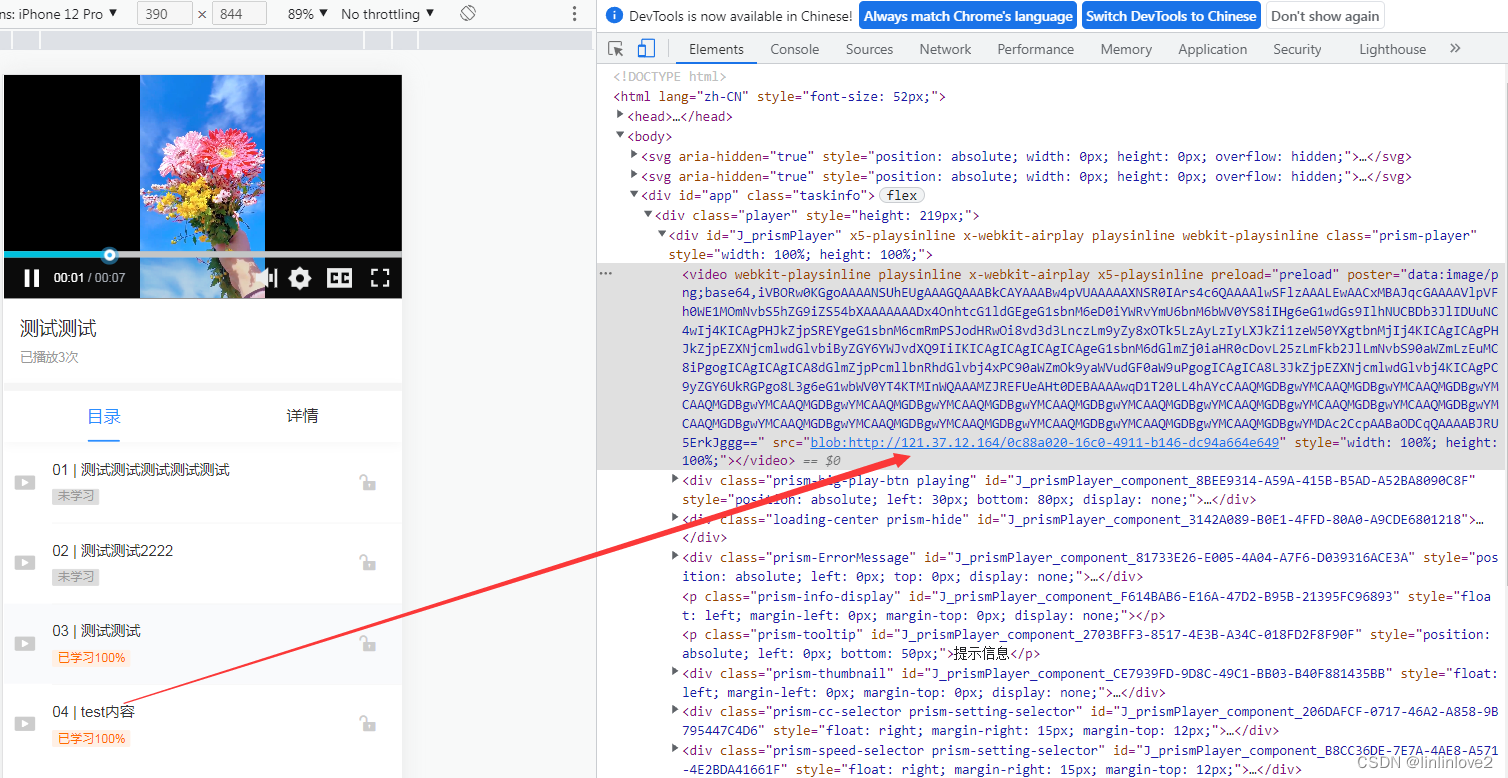Open video player settings gear
This screenshot has width=1508, height=778.
tap(300, 278)
